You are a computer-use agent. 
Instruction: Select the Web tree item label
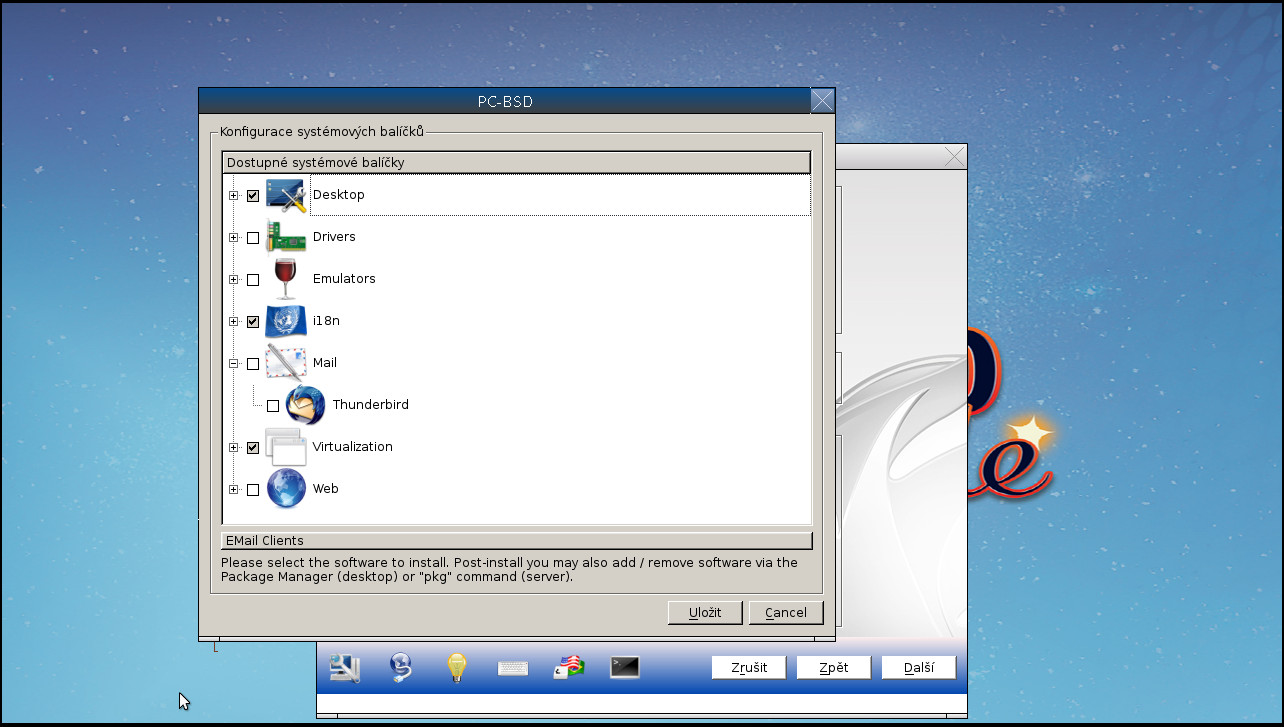tap(325, 489)
